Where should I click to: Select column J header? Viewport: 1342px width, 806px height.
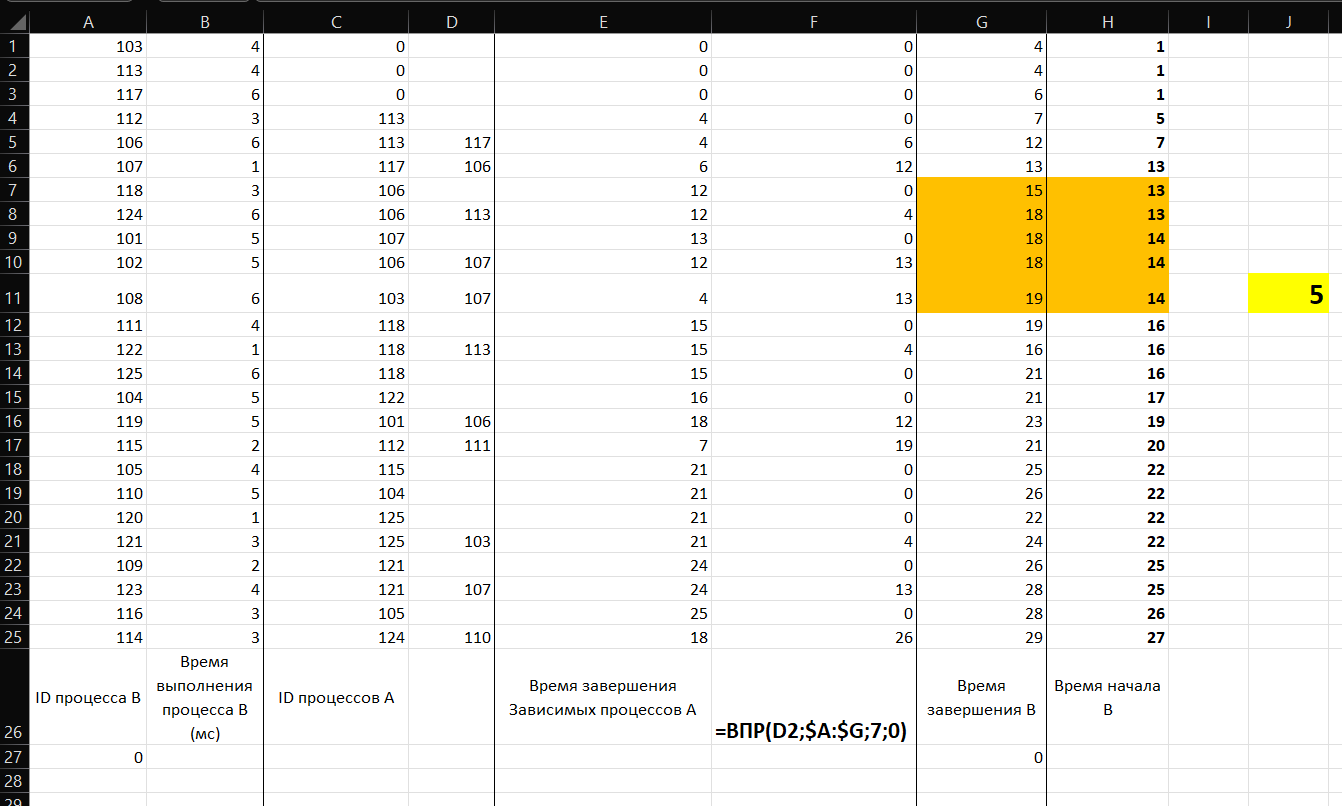(x=1288, y=23)
